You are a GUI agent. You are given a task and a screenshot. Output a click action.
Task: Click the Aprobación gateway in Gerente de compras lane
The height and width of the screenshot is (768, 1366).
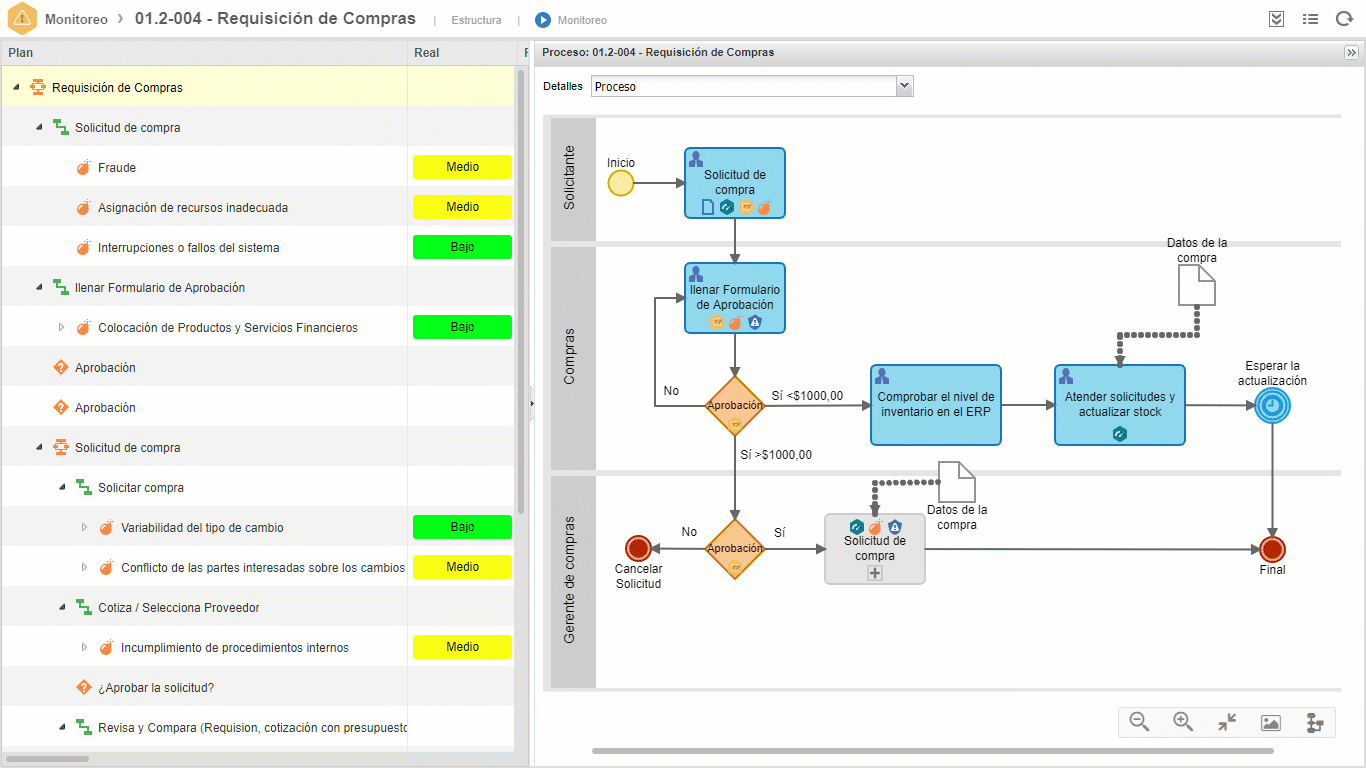[x=735, y=549]
